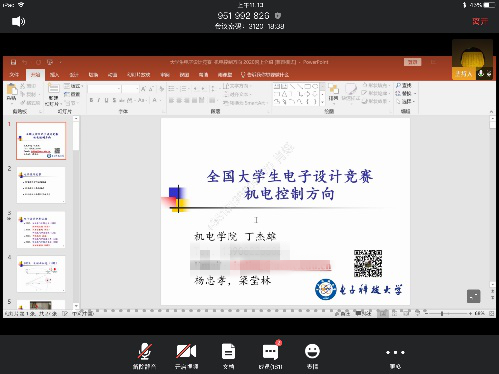The height and width of the screenshot is (374, 499).
Task: Toggle the meeting speaker audio icon
Action: click(x=18, y=22)
